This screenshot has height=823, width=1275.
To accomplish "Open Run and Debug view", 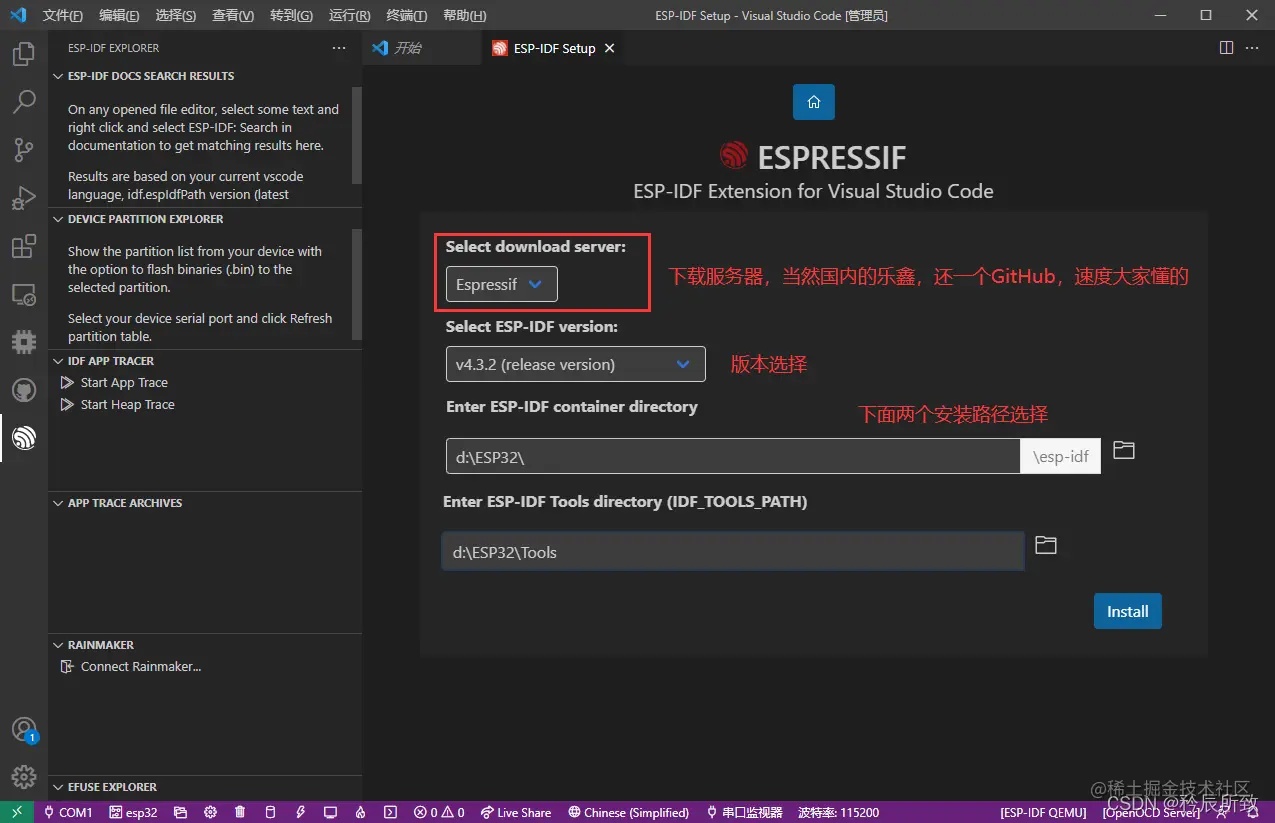I will coord(24,198).
